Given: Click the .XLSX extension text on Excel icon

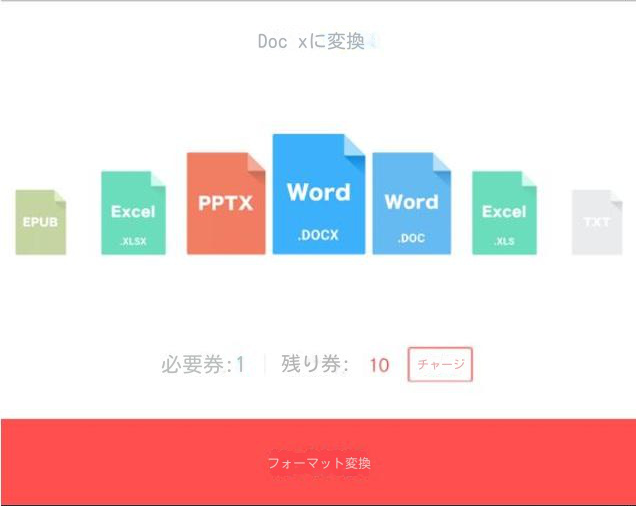Looking at the screenshot, I should (x=133, y=241).
